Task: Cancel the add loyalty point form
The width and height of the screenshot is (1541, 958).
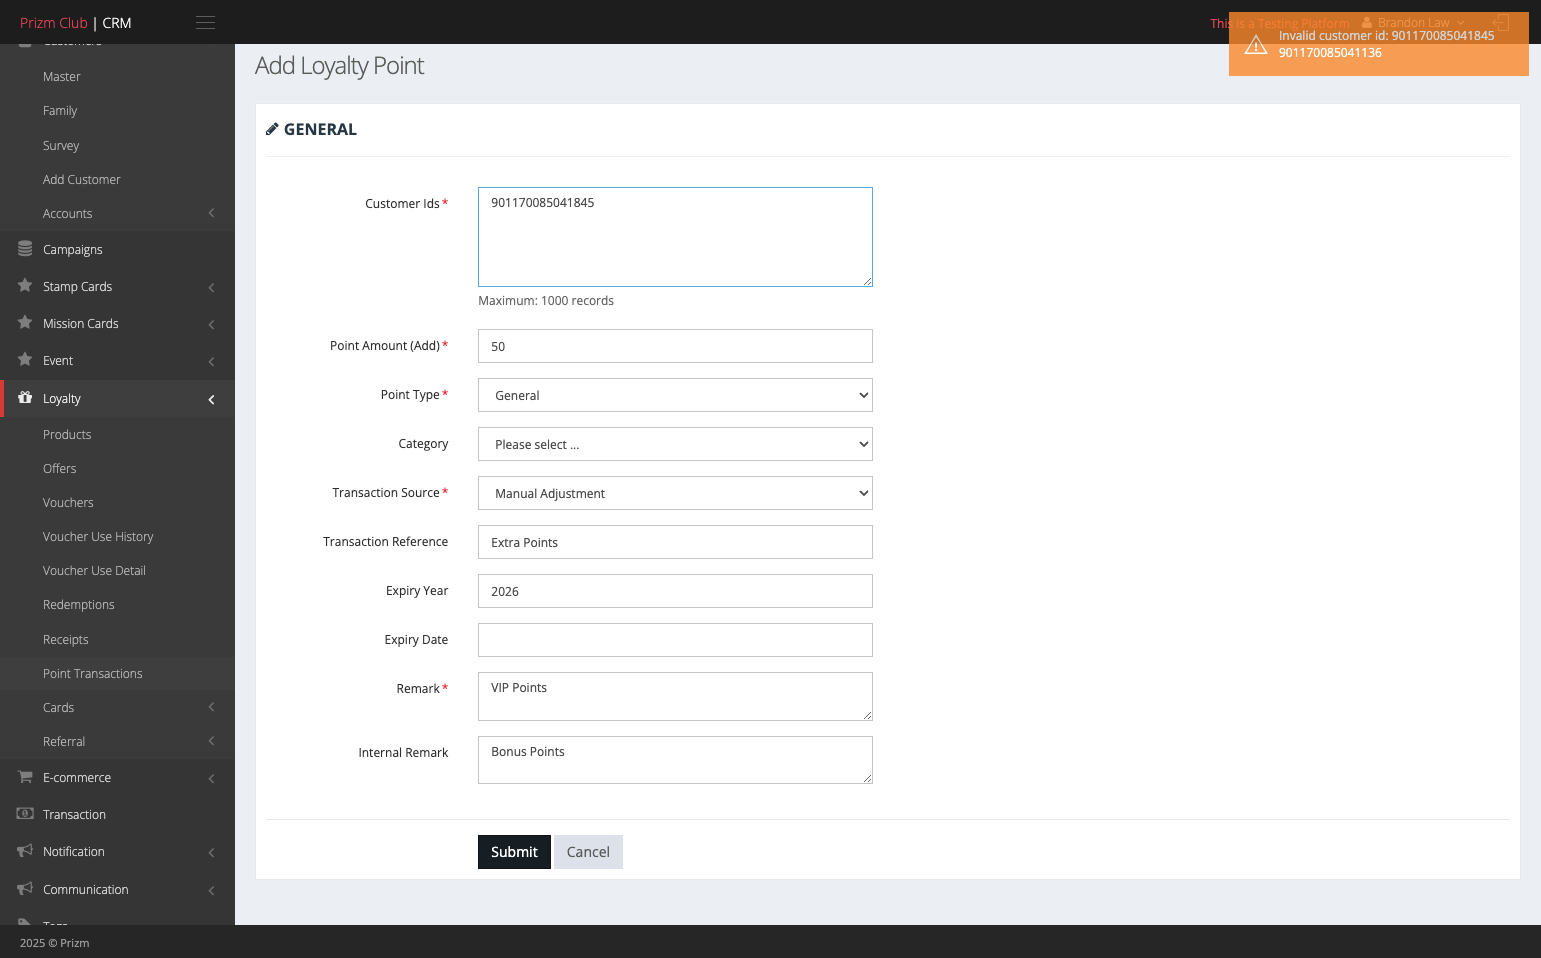Action: (x=588, y=852)
